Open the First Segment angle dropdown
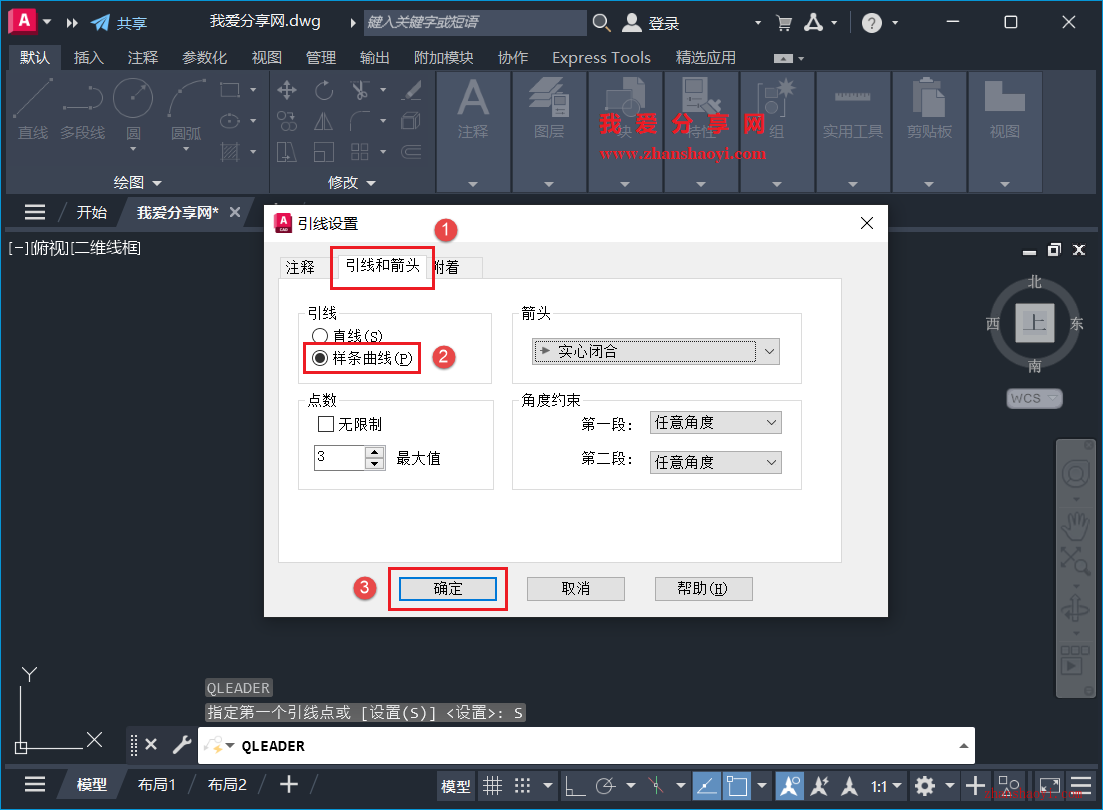 (x=715, y=422)
